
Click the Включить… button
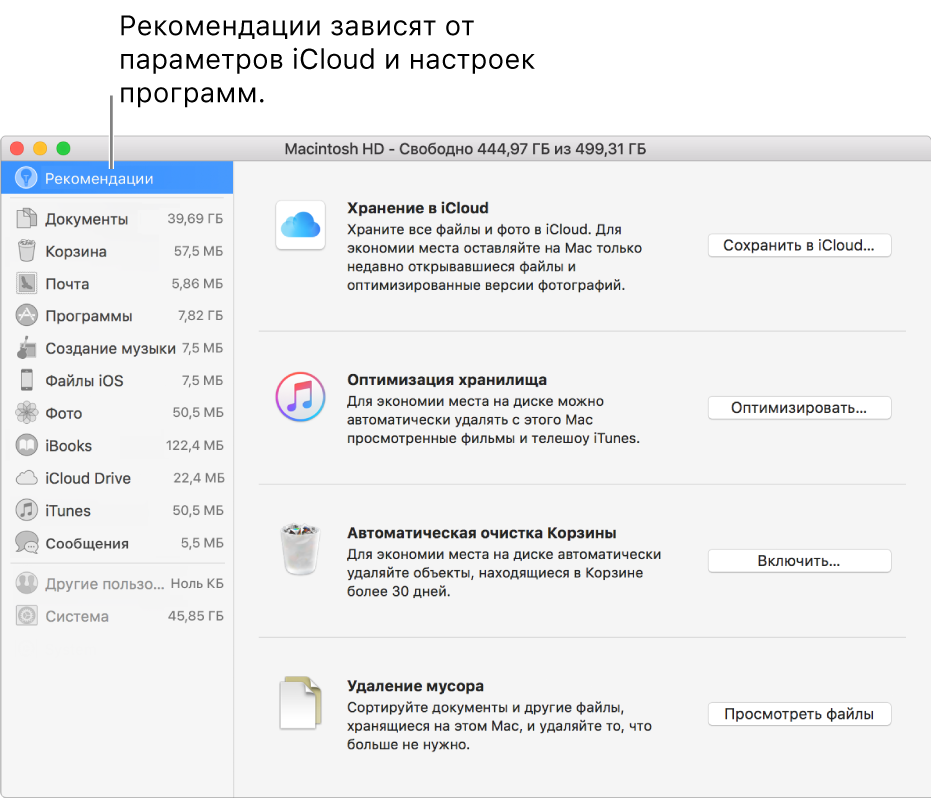point(799,561)
